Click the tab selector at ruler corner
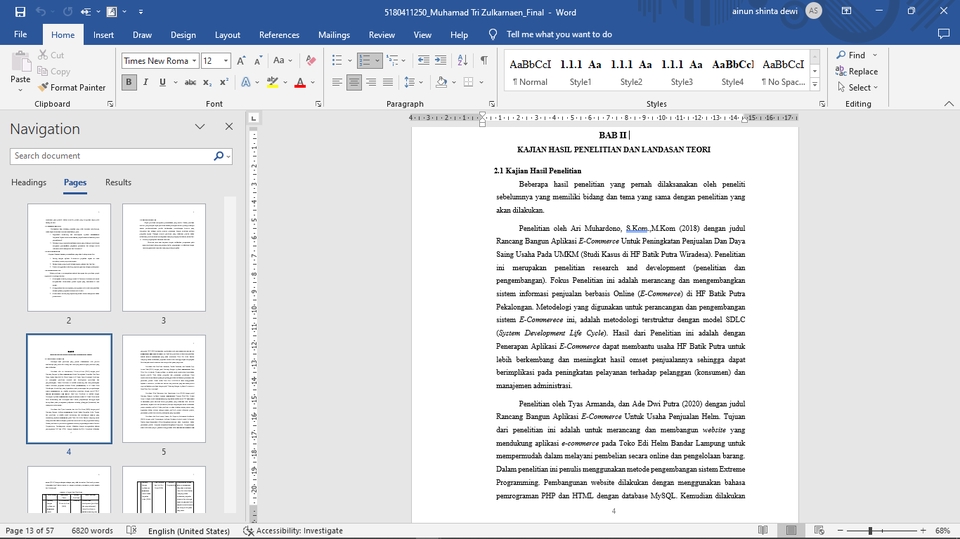 [x=253, y=118]
